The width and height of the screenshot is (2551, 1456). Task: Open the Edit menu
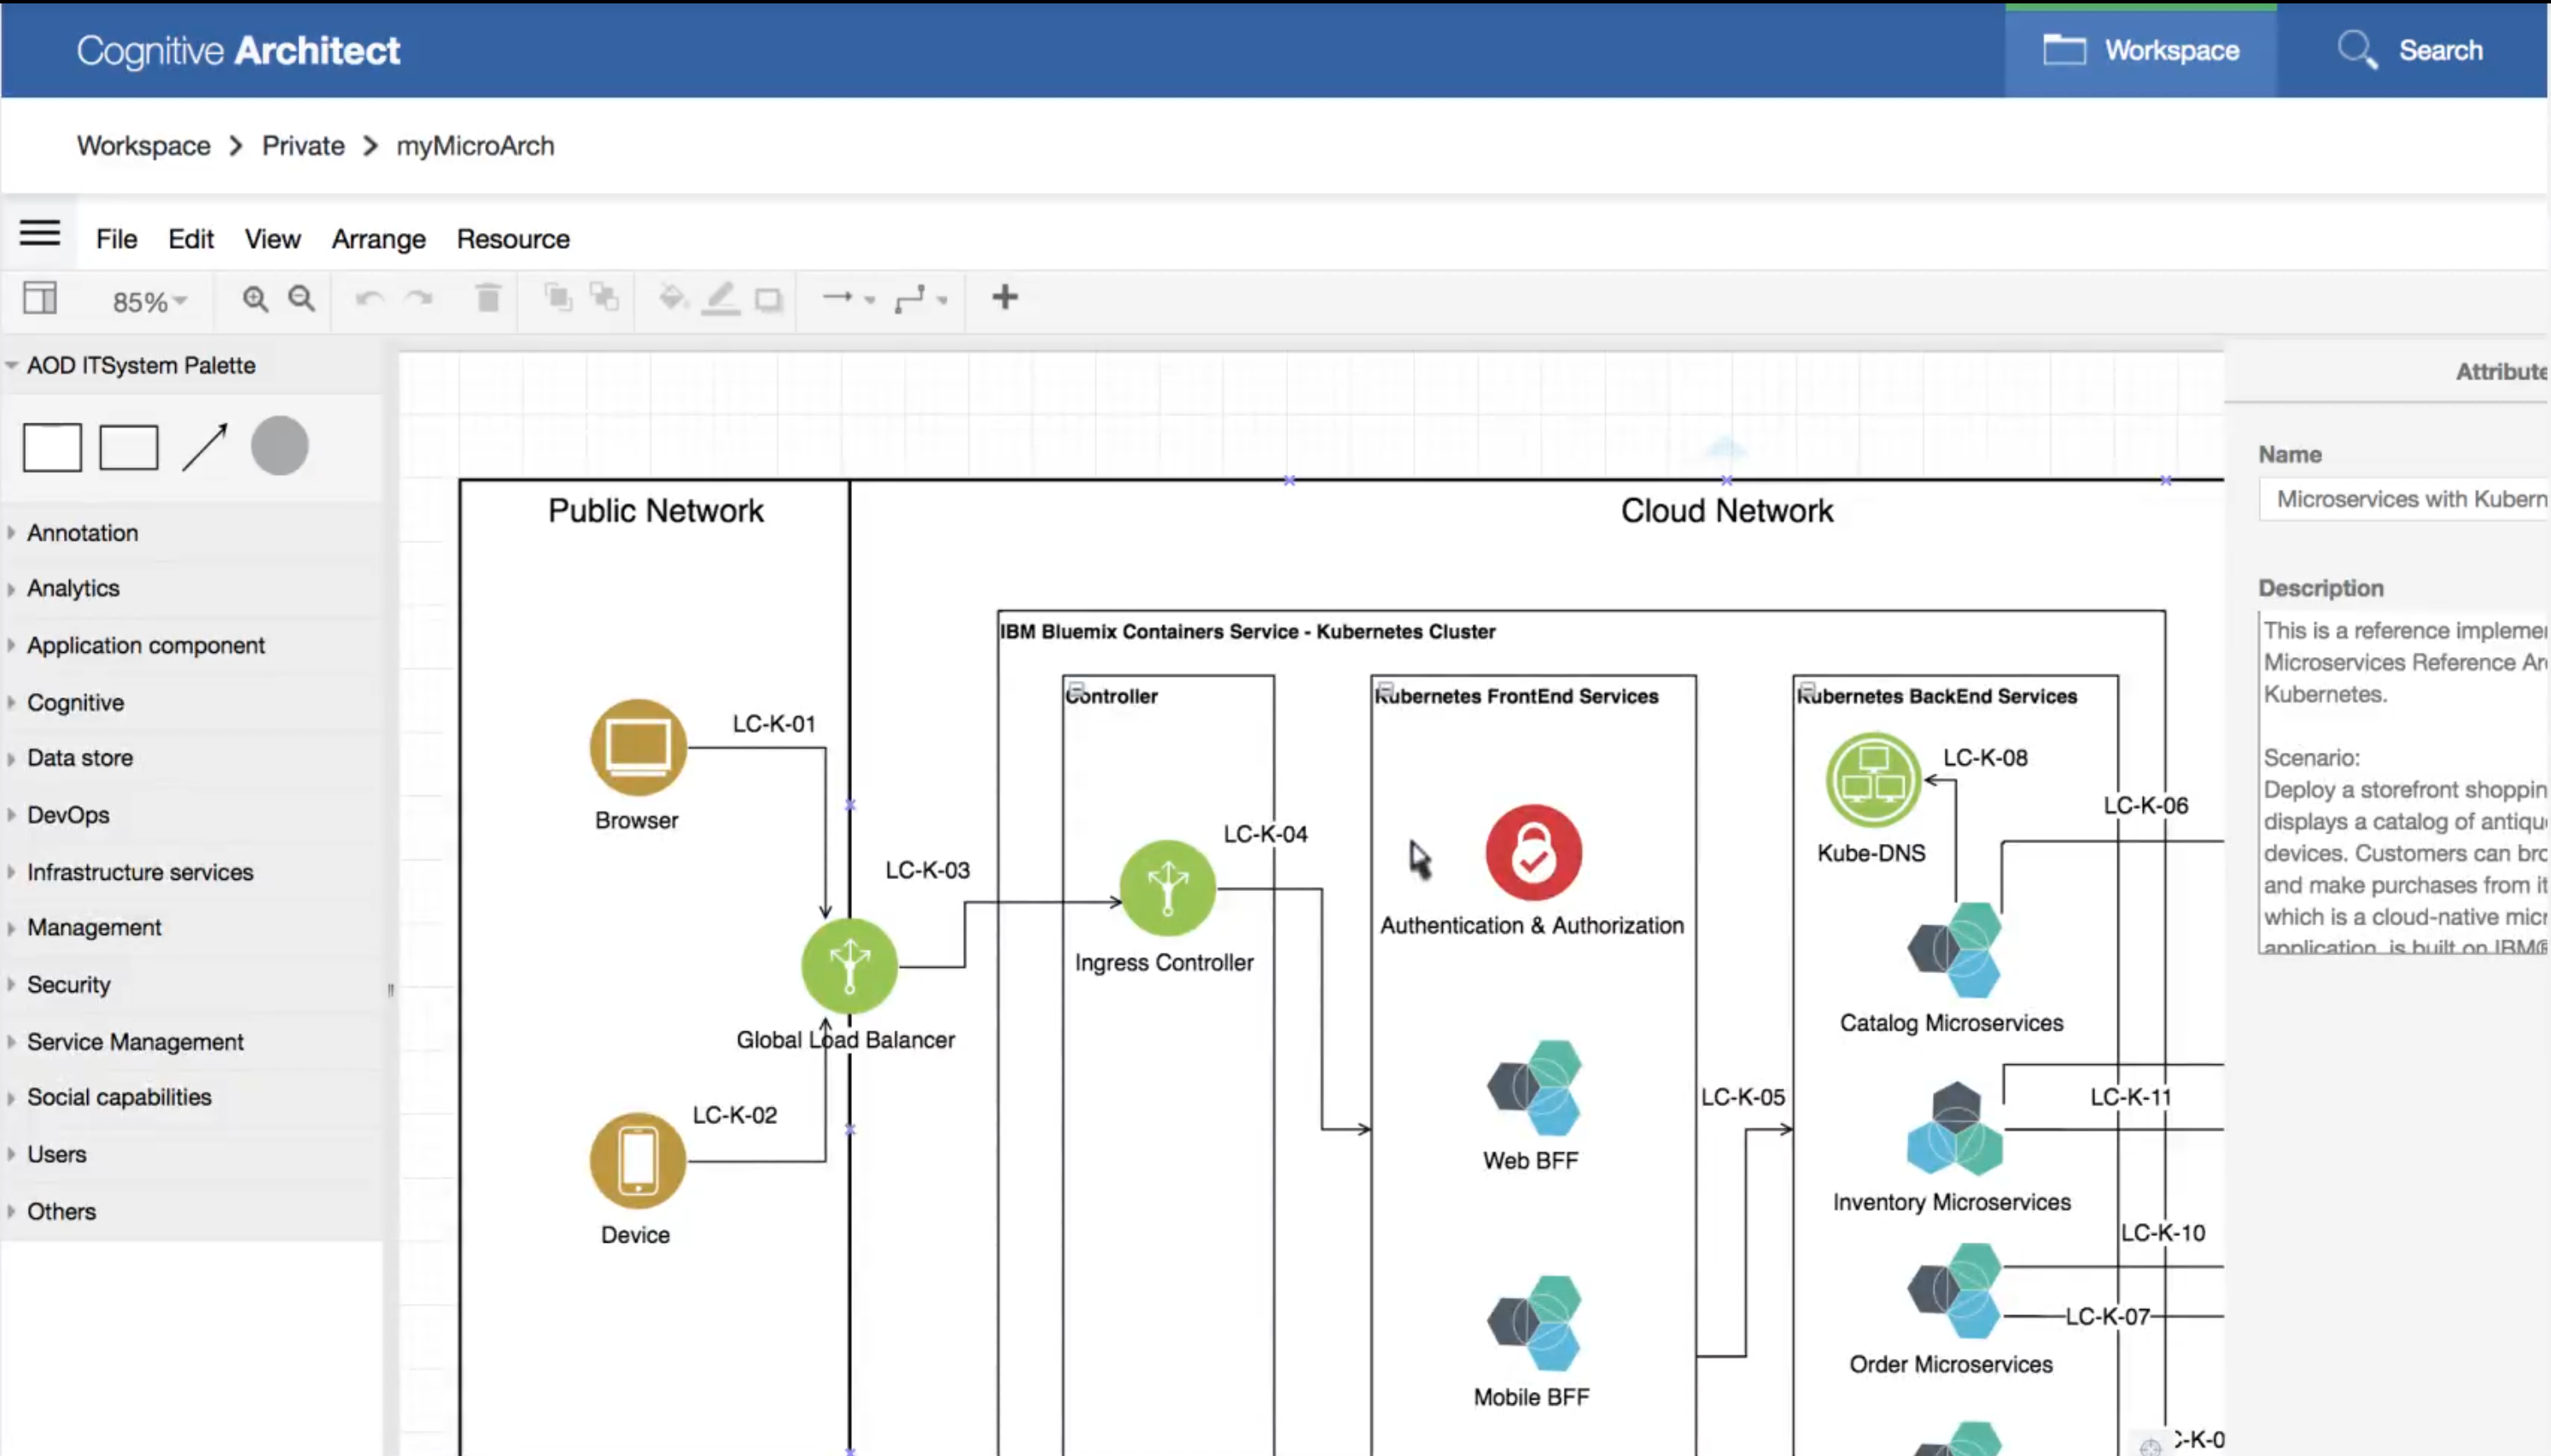(190, 239)
